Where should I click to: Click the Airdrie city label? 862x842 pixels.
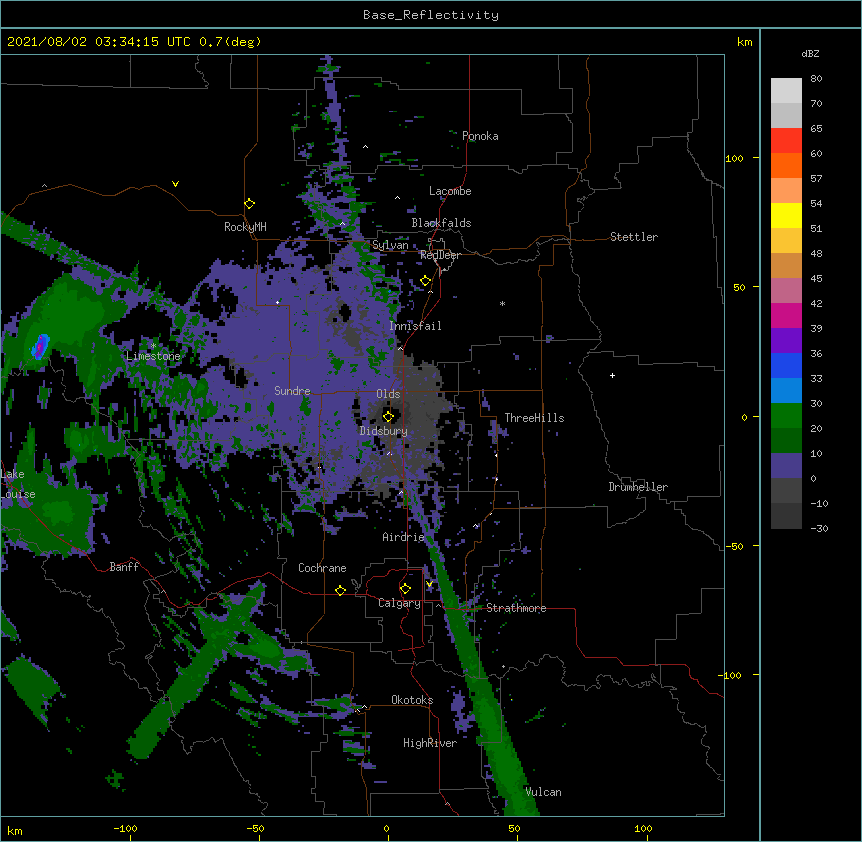click(404, 537)
